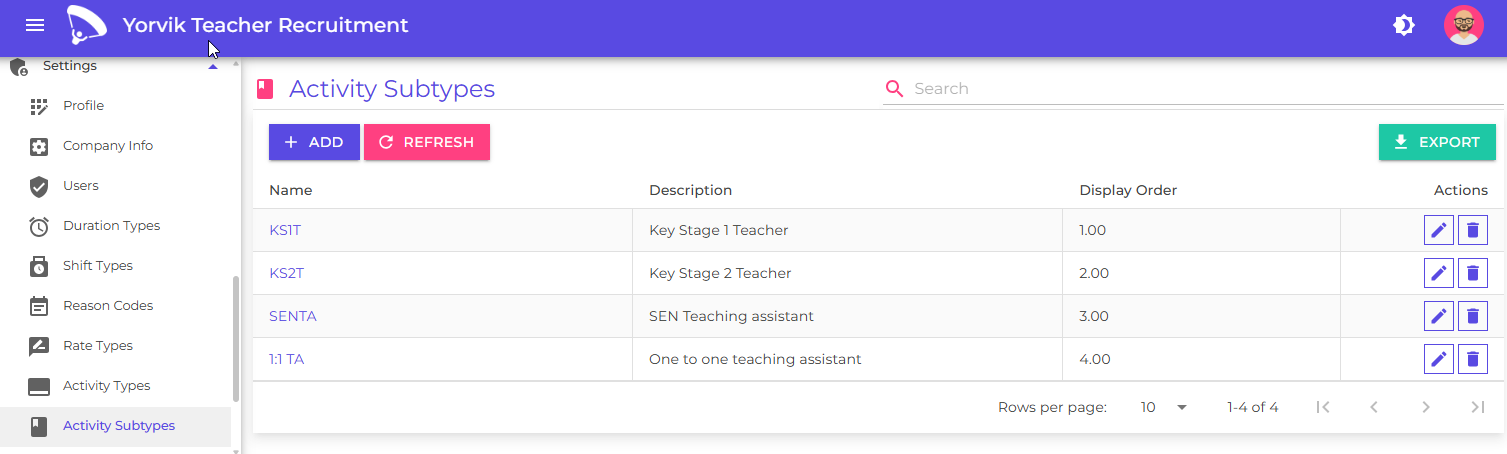This screenshot has height=454, width=1507.
Task: Click the Rate Types icon
Action: tap(39, 346)
